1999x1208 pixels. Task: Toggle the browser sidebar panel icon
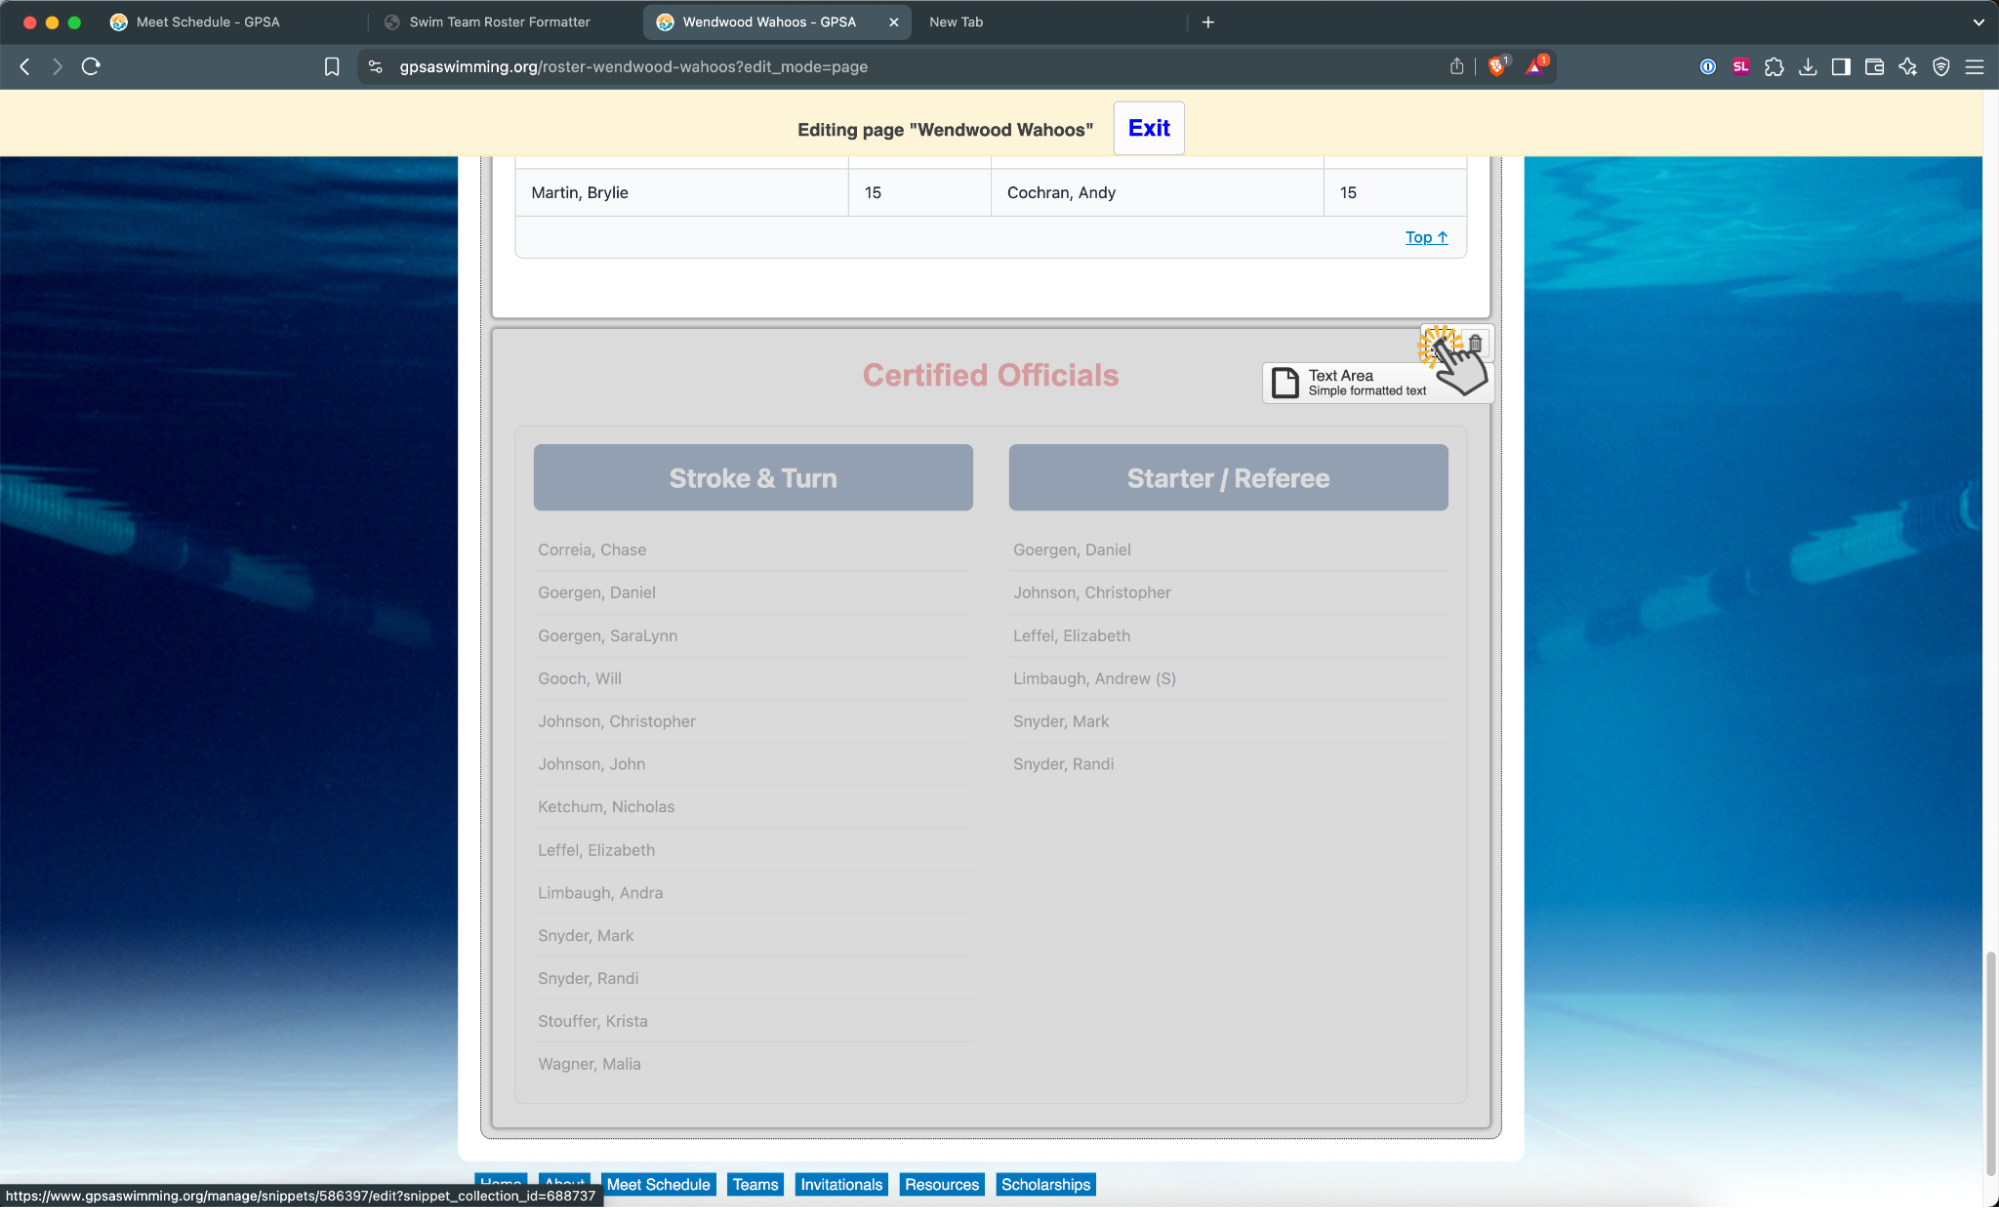(1841, 66)
